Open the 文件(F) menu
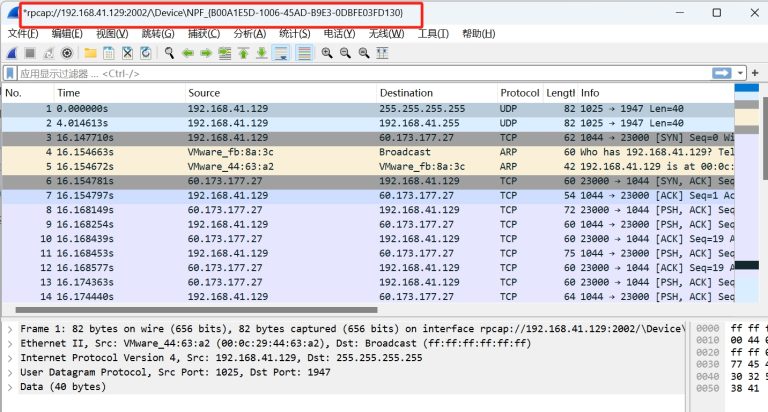The image size is (768, 412). point(23,34)
